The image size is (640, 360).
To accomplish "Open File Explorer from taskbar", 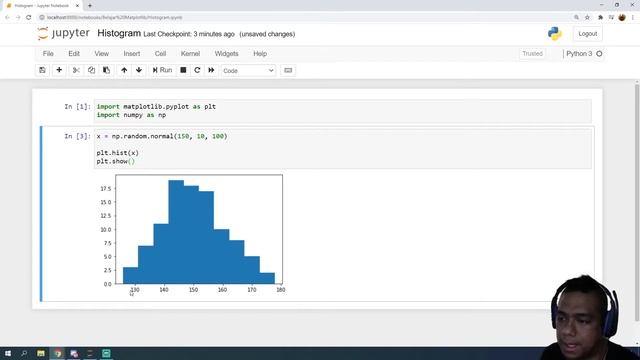I will coord(41,353).
